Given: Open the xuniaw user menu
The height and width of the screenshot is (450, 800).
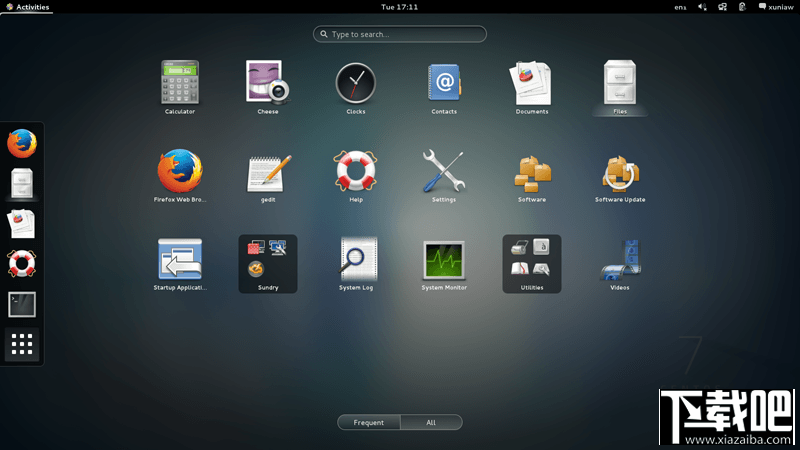Looking at the screenshot, I should click(776, 7).
